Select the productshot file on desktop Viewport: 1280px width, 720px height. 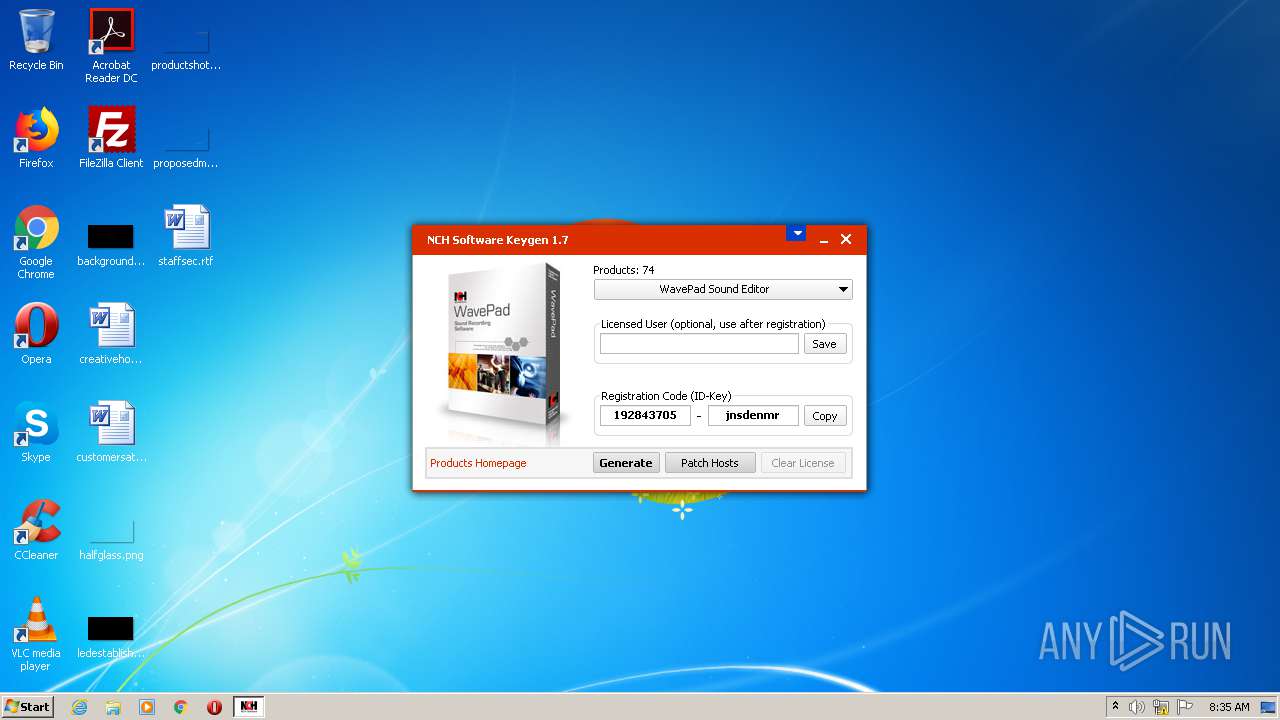click(186, 47)
